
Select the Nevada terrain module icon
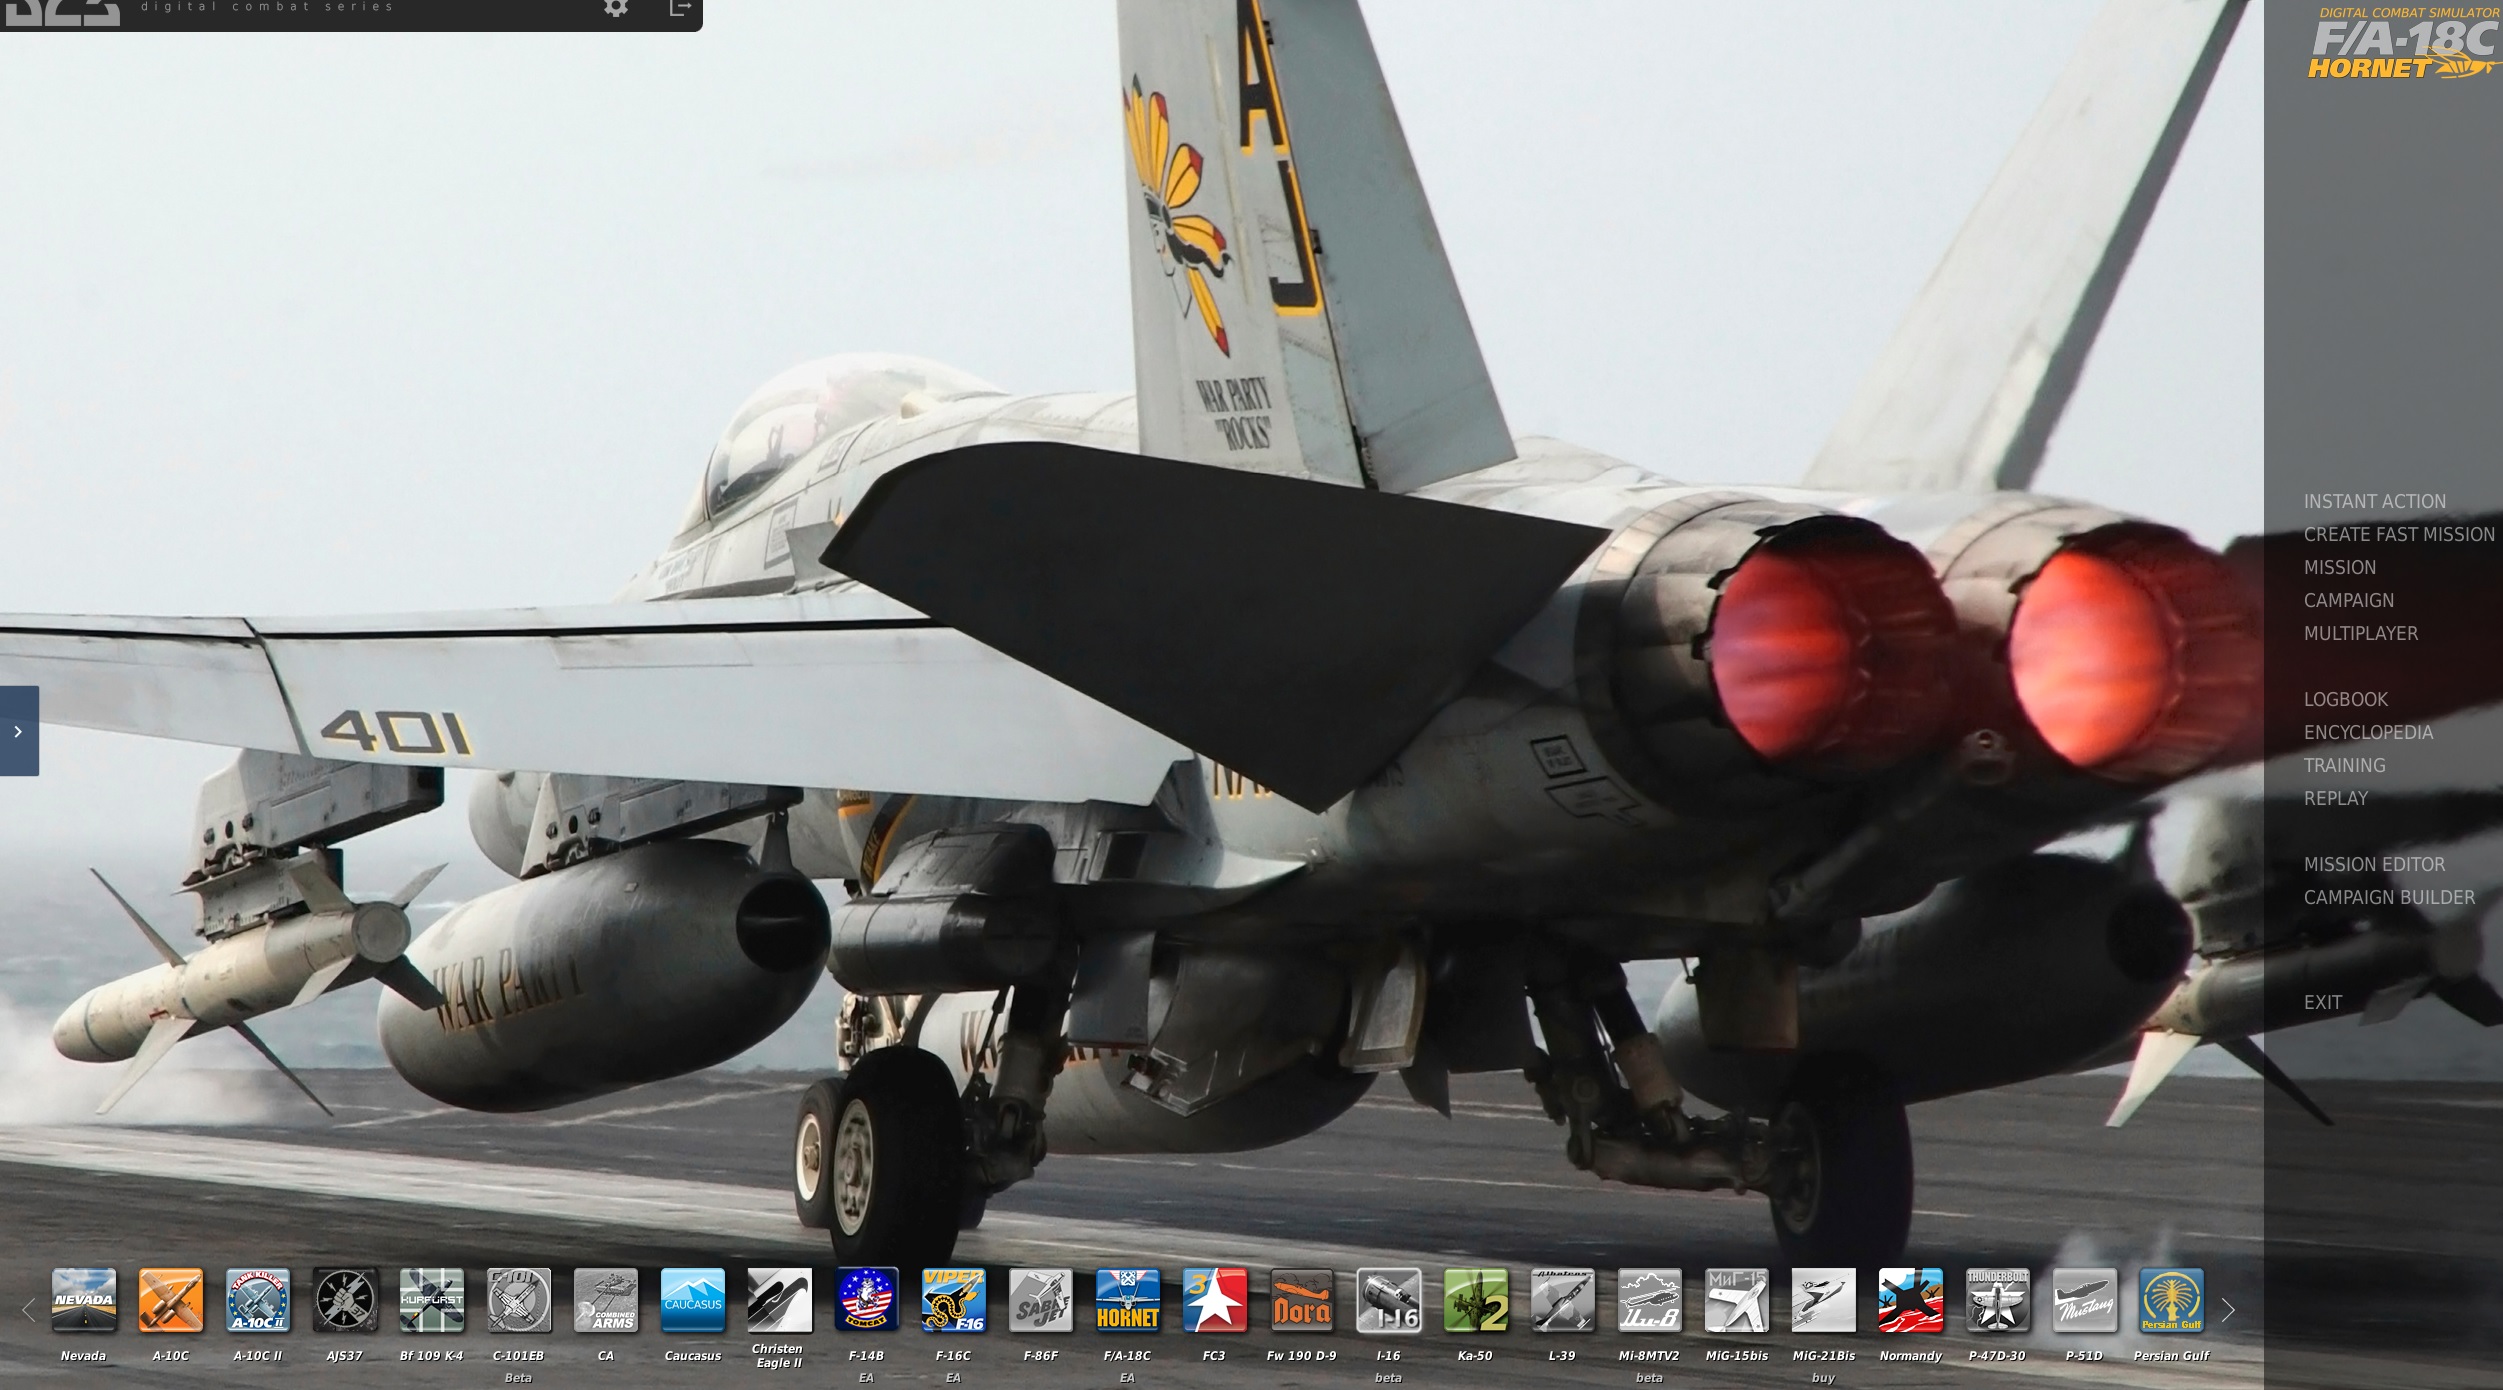click(84, 1299)
